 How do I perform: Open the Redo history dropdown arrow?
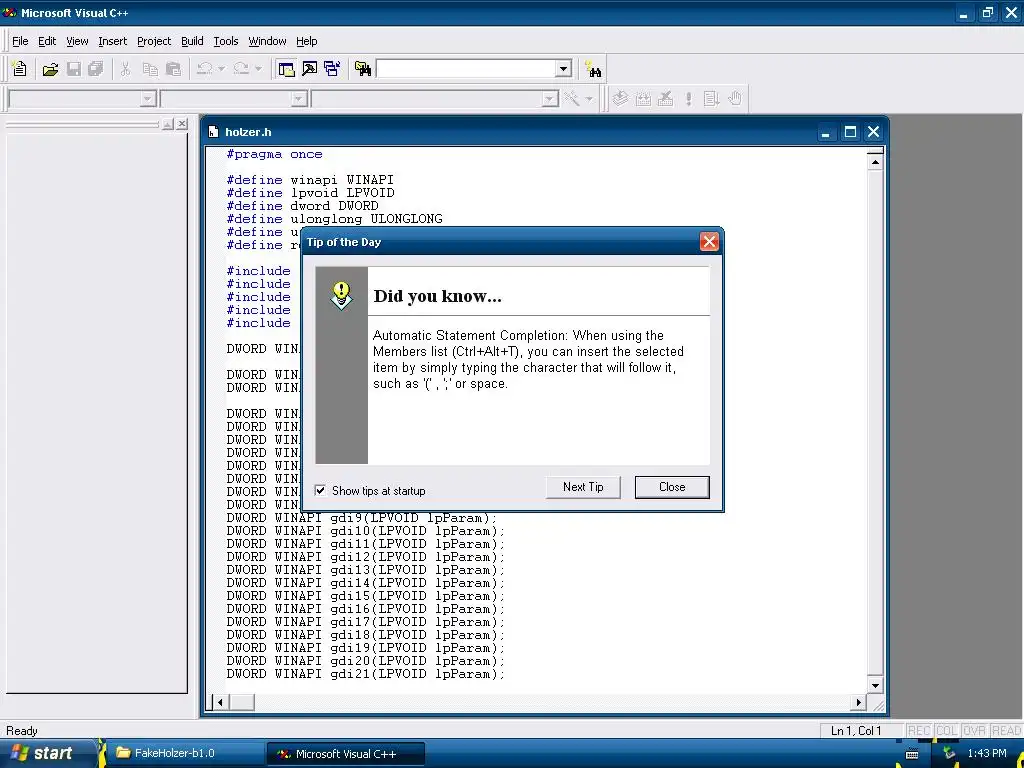[x=258, y=69]
